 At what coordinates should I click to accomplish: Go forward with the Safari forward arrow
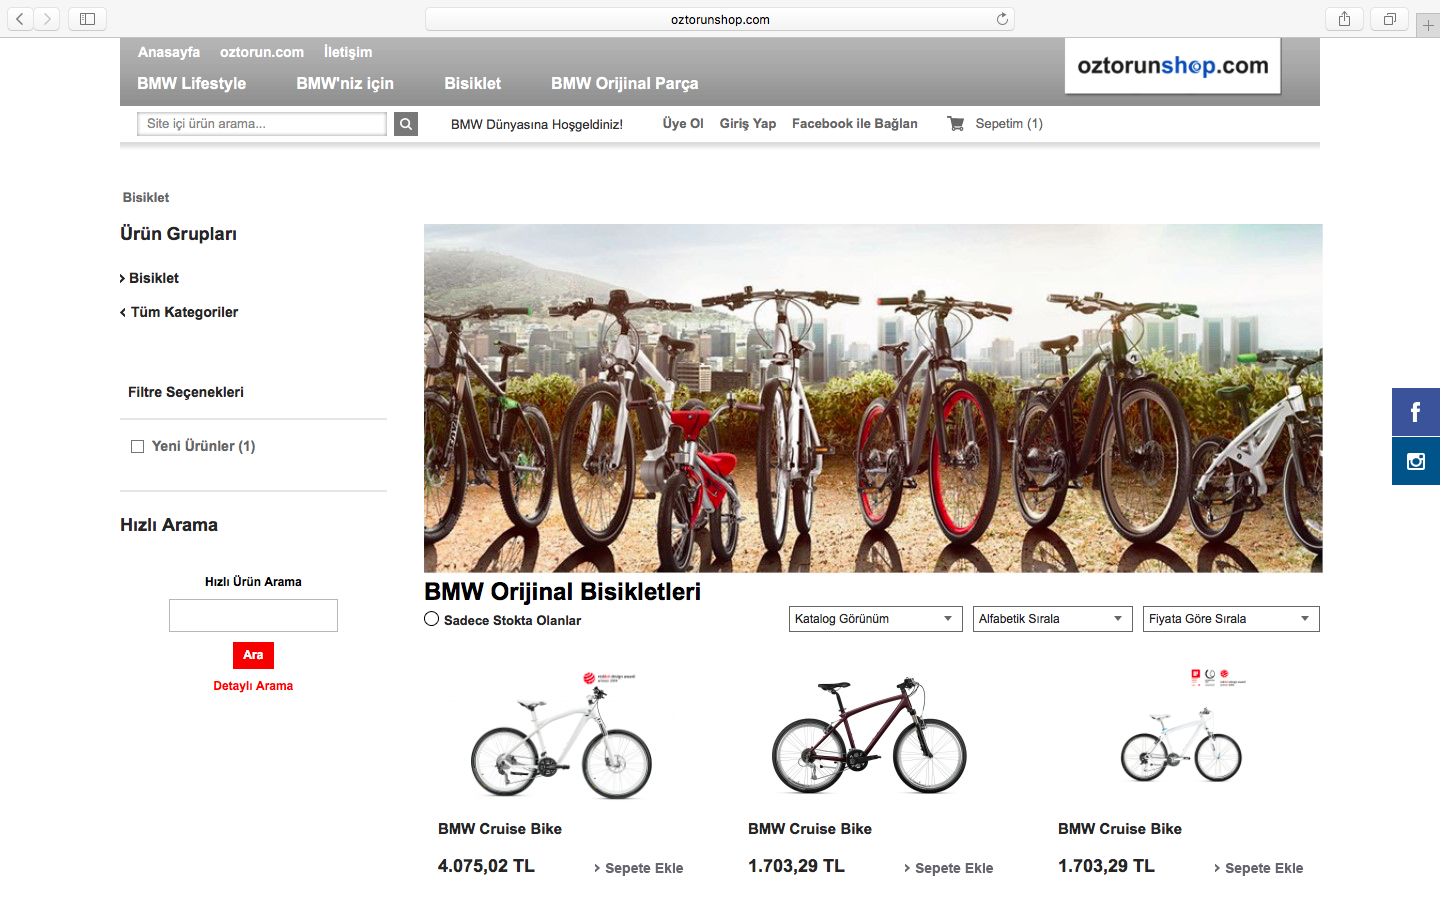pyautogui.click(x=47, y=19)
